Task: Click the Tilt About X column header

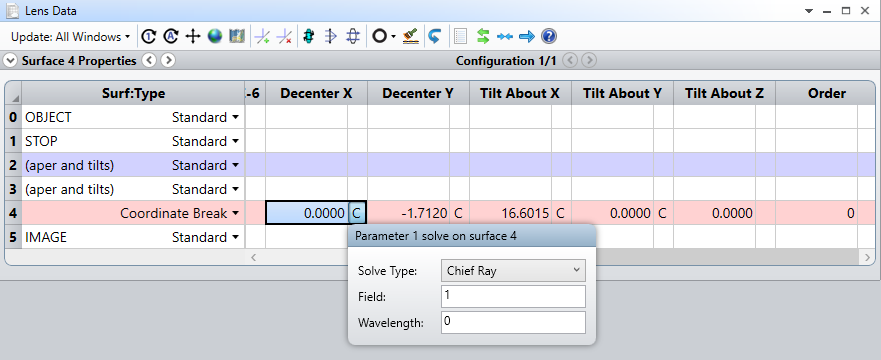Action: point(520,93)
